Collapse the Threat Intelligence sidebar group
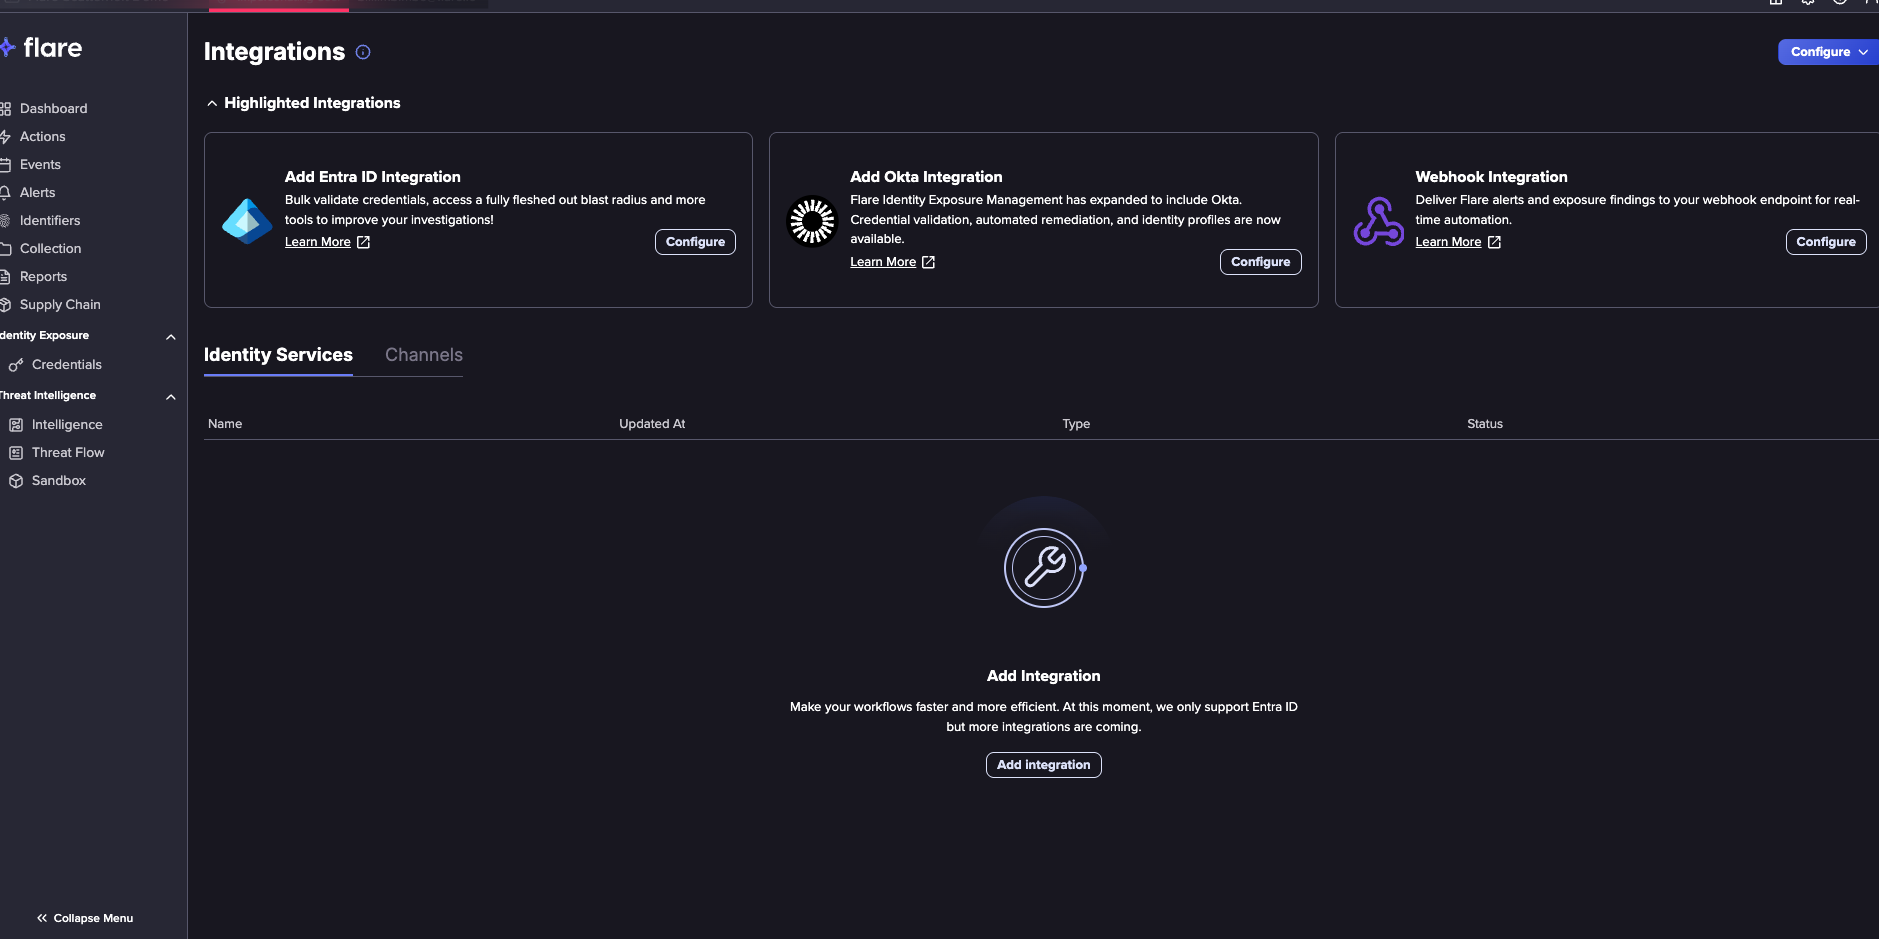 coord(171,397)
